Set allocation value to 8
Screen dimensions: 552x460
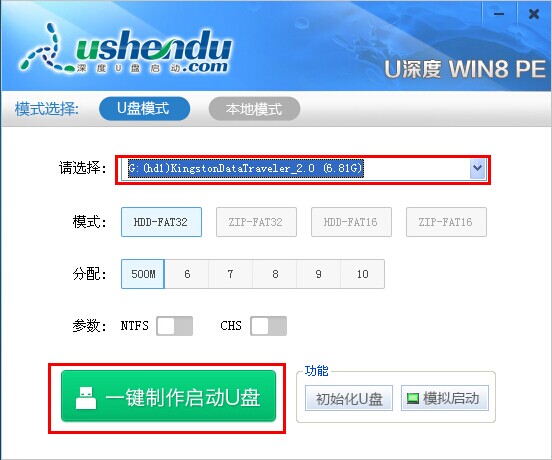275,274
